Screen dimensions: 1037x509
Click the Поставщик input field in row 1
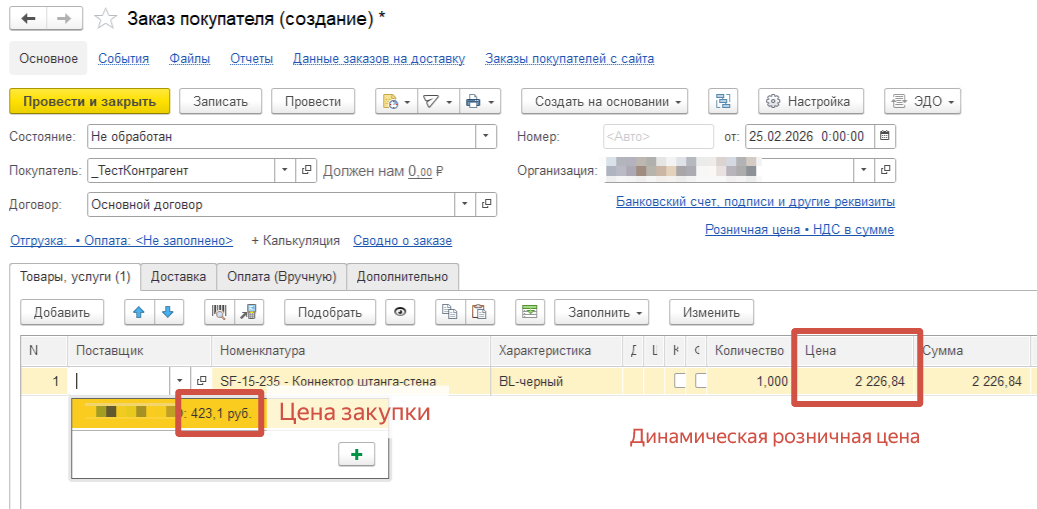[120, 381]
